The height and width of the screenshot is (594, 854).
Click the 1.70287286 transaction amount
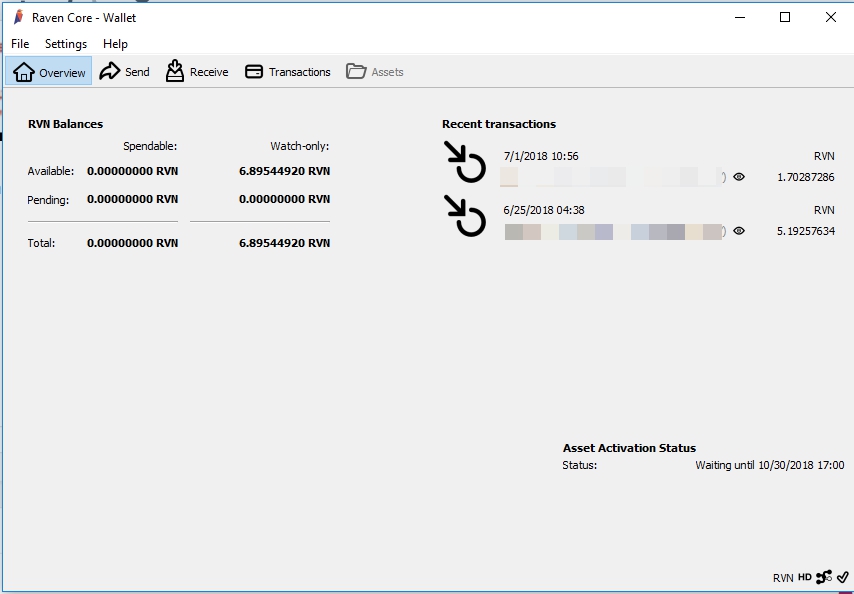tap(806, 177)
